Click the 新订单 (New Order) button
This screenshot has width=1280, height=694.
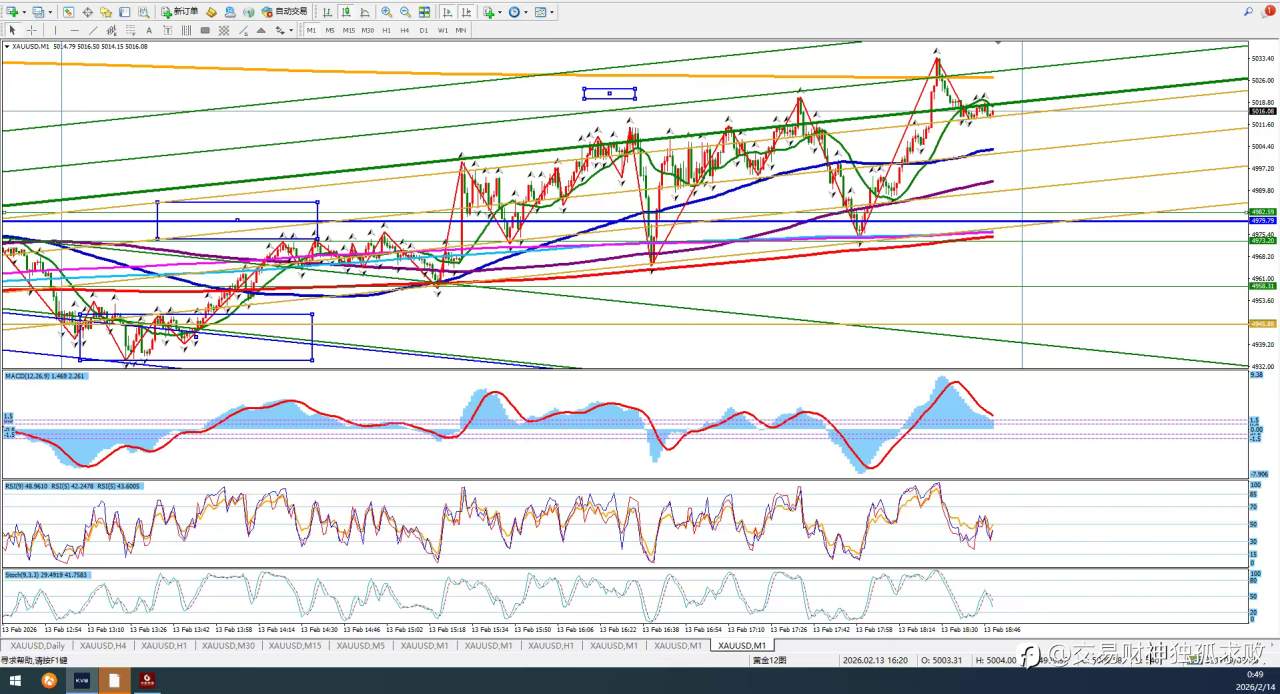coord(180,12)
